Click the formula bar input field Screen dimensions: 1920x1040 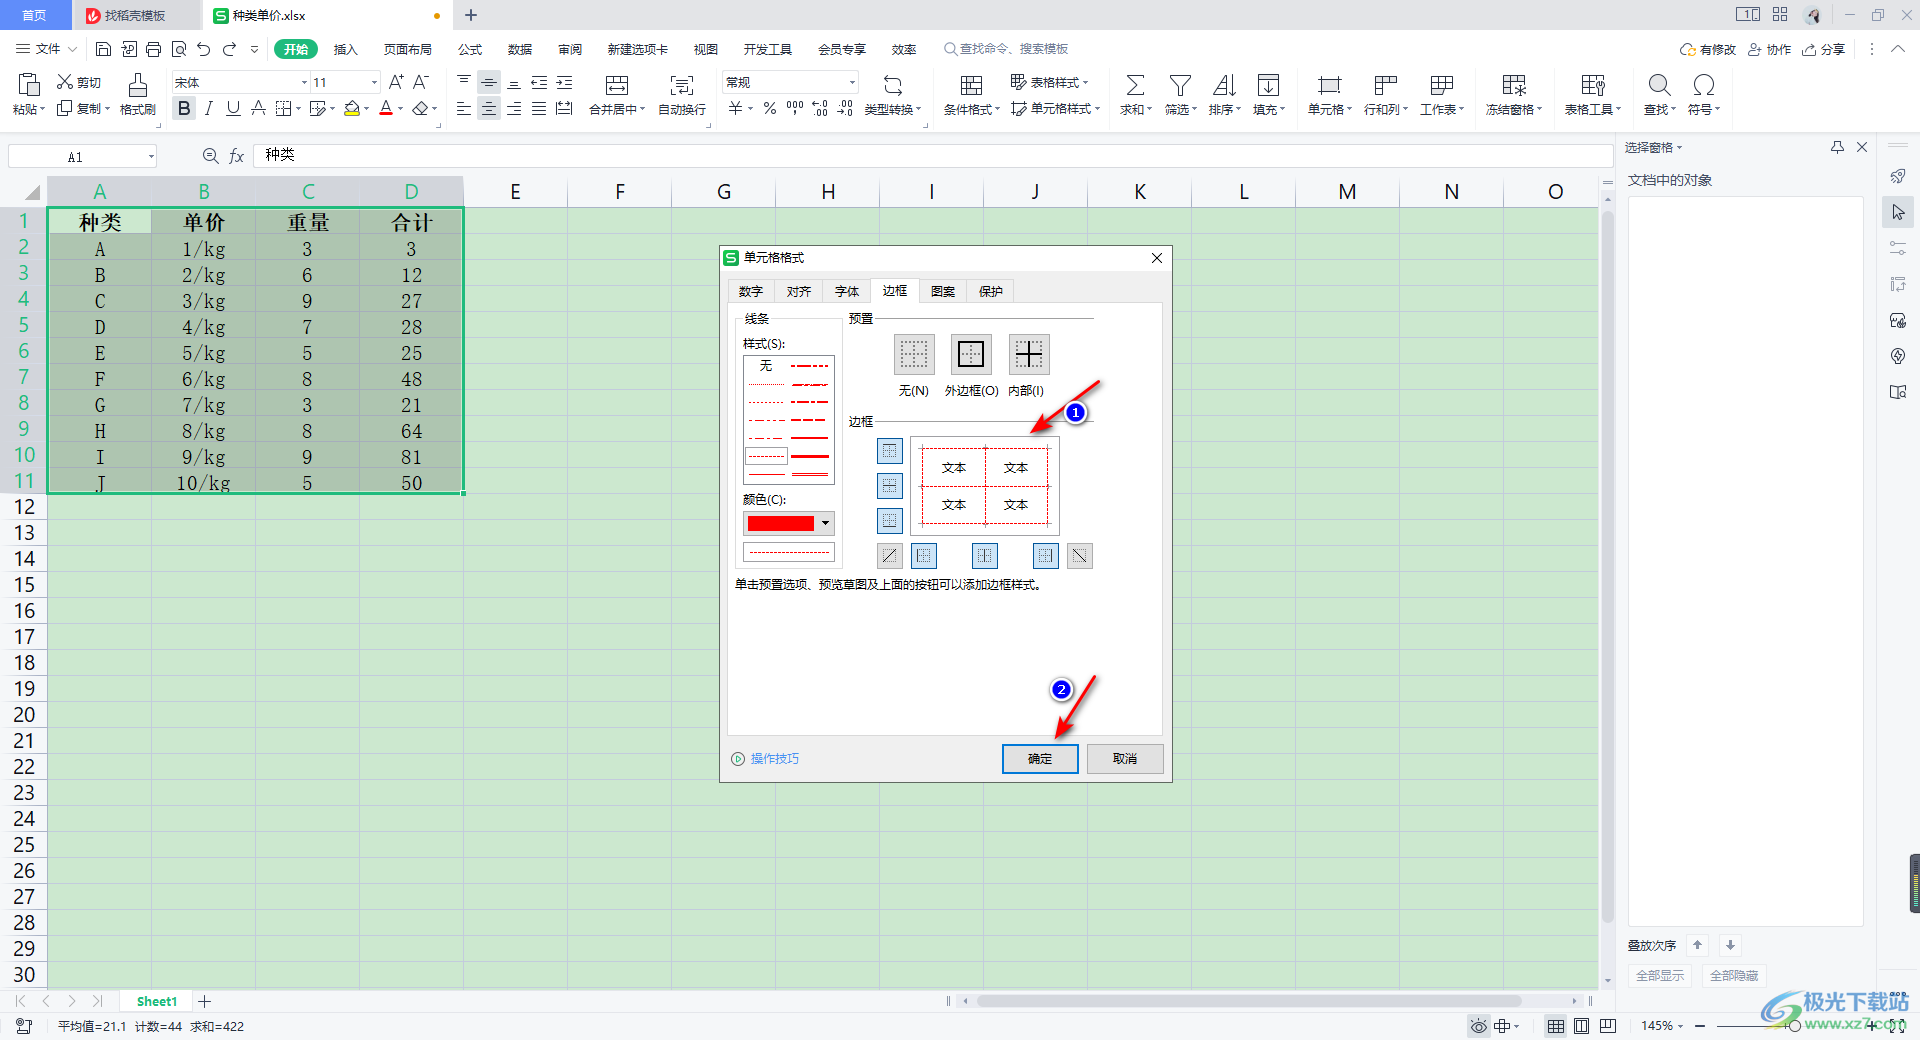click(932, 155)
